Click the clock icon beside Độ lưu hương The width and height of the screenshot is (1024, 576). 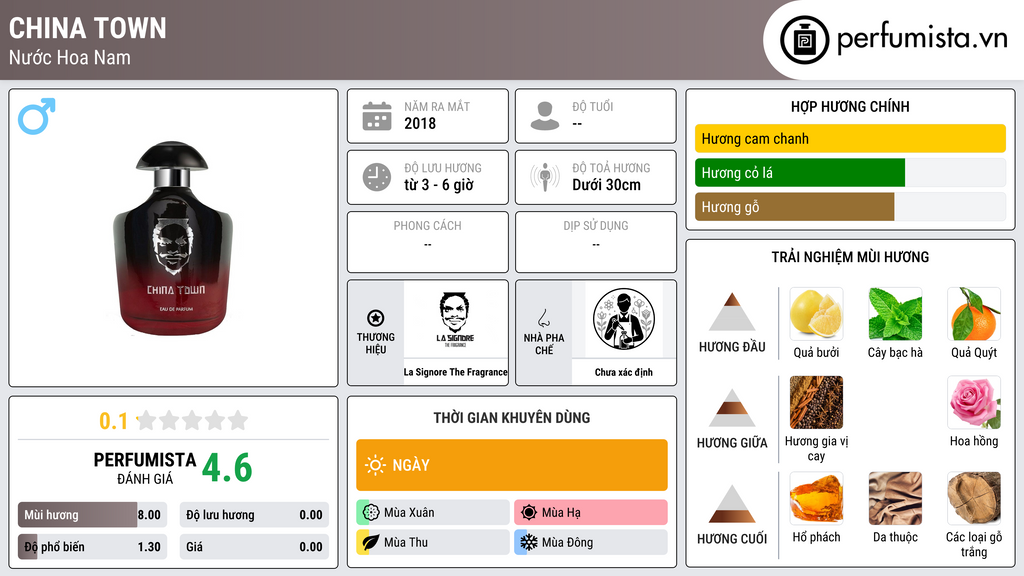pos(377,177)
